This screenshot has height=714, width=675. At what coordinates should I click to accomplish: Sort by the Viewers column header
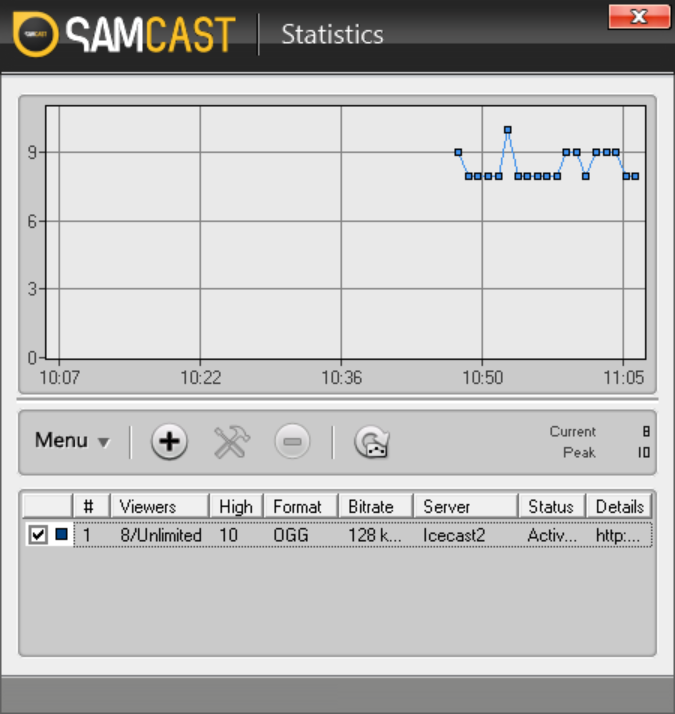(x=159, y=506)
